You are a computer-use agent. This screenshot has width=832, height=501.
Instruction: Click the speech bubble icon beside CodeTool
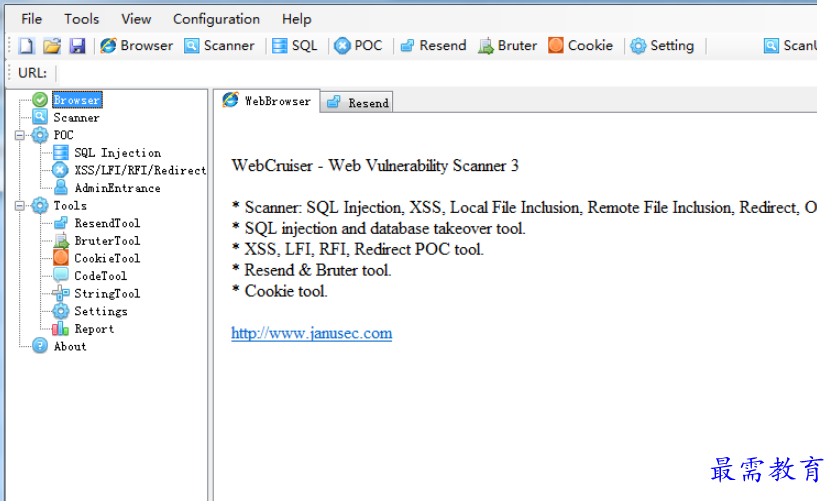(60, 275)
